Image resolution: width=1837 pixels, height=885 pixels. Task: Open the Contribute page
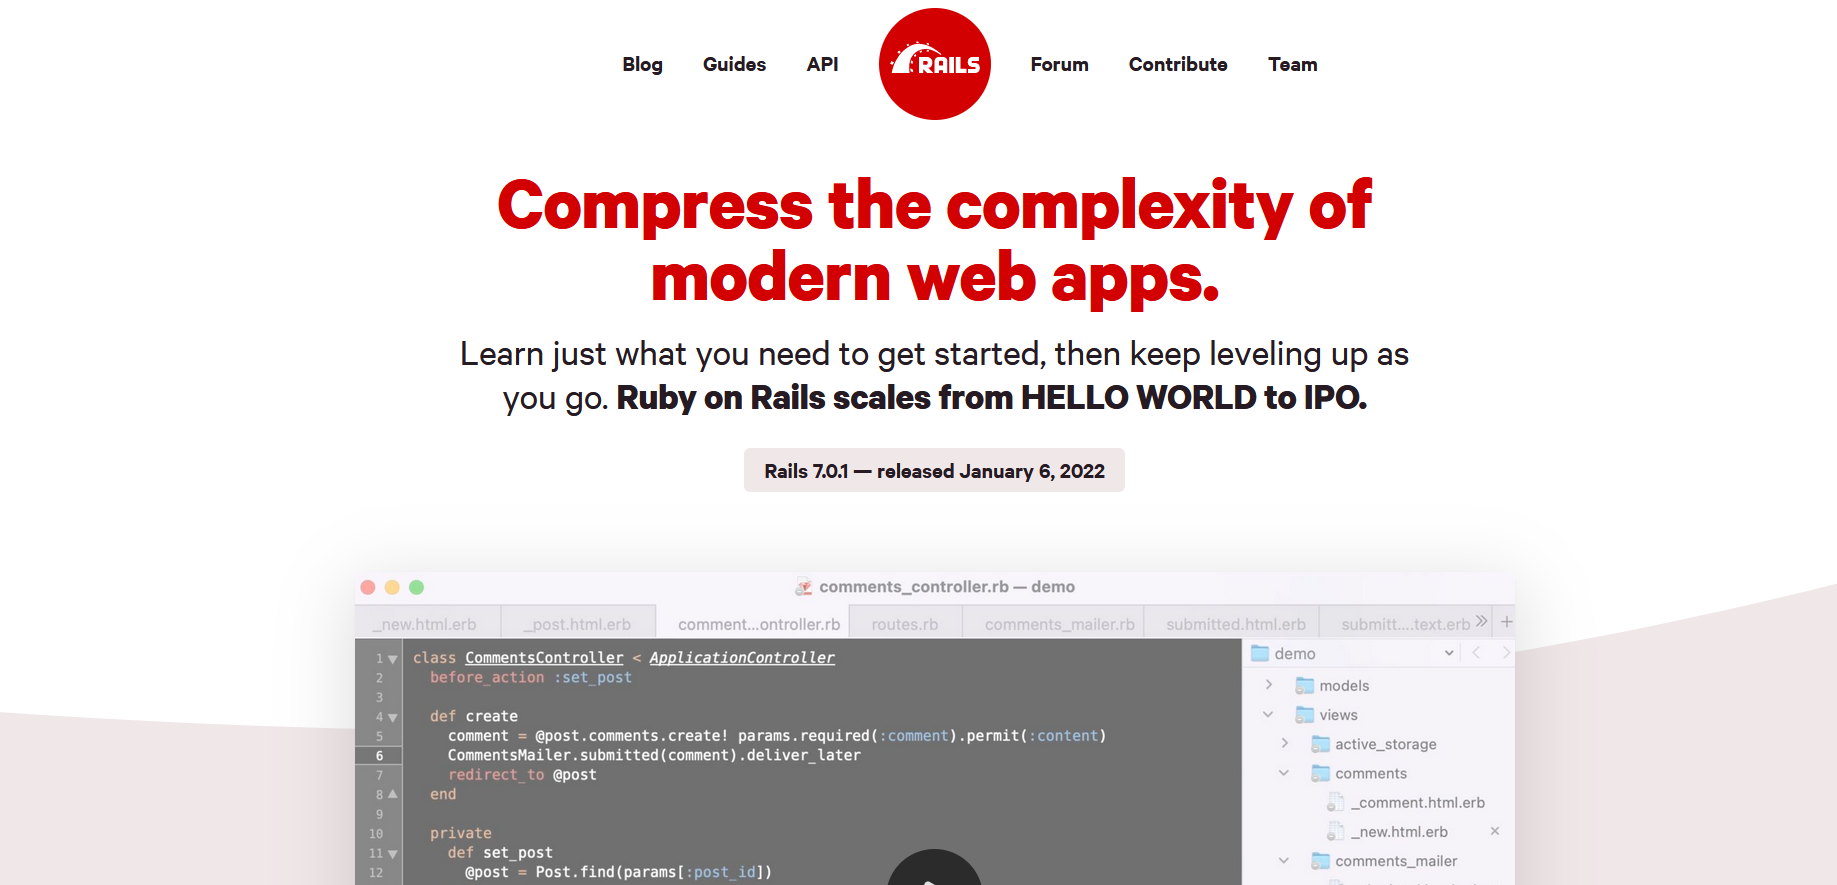(x=1178, y=64)
